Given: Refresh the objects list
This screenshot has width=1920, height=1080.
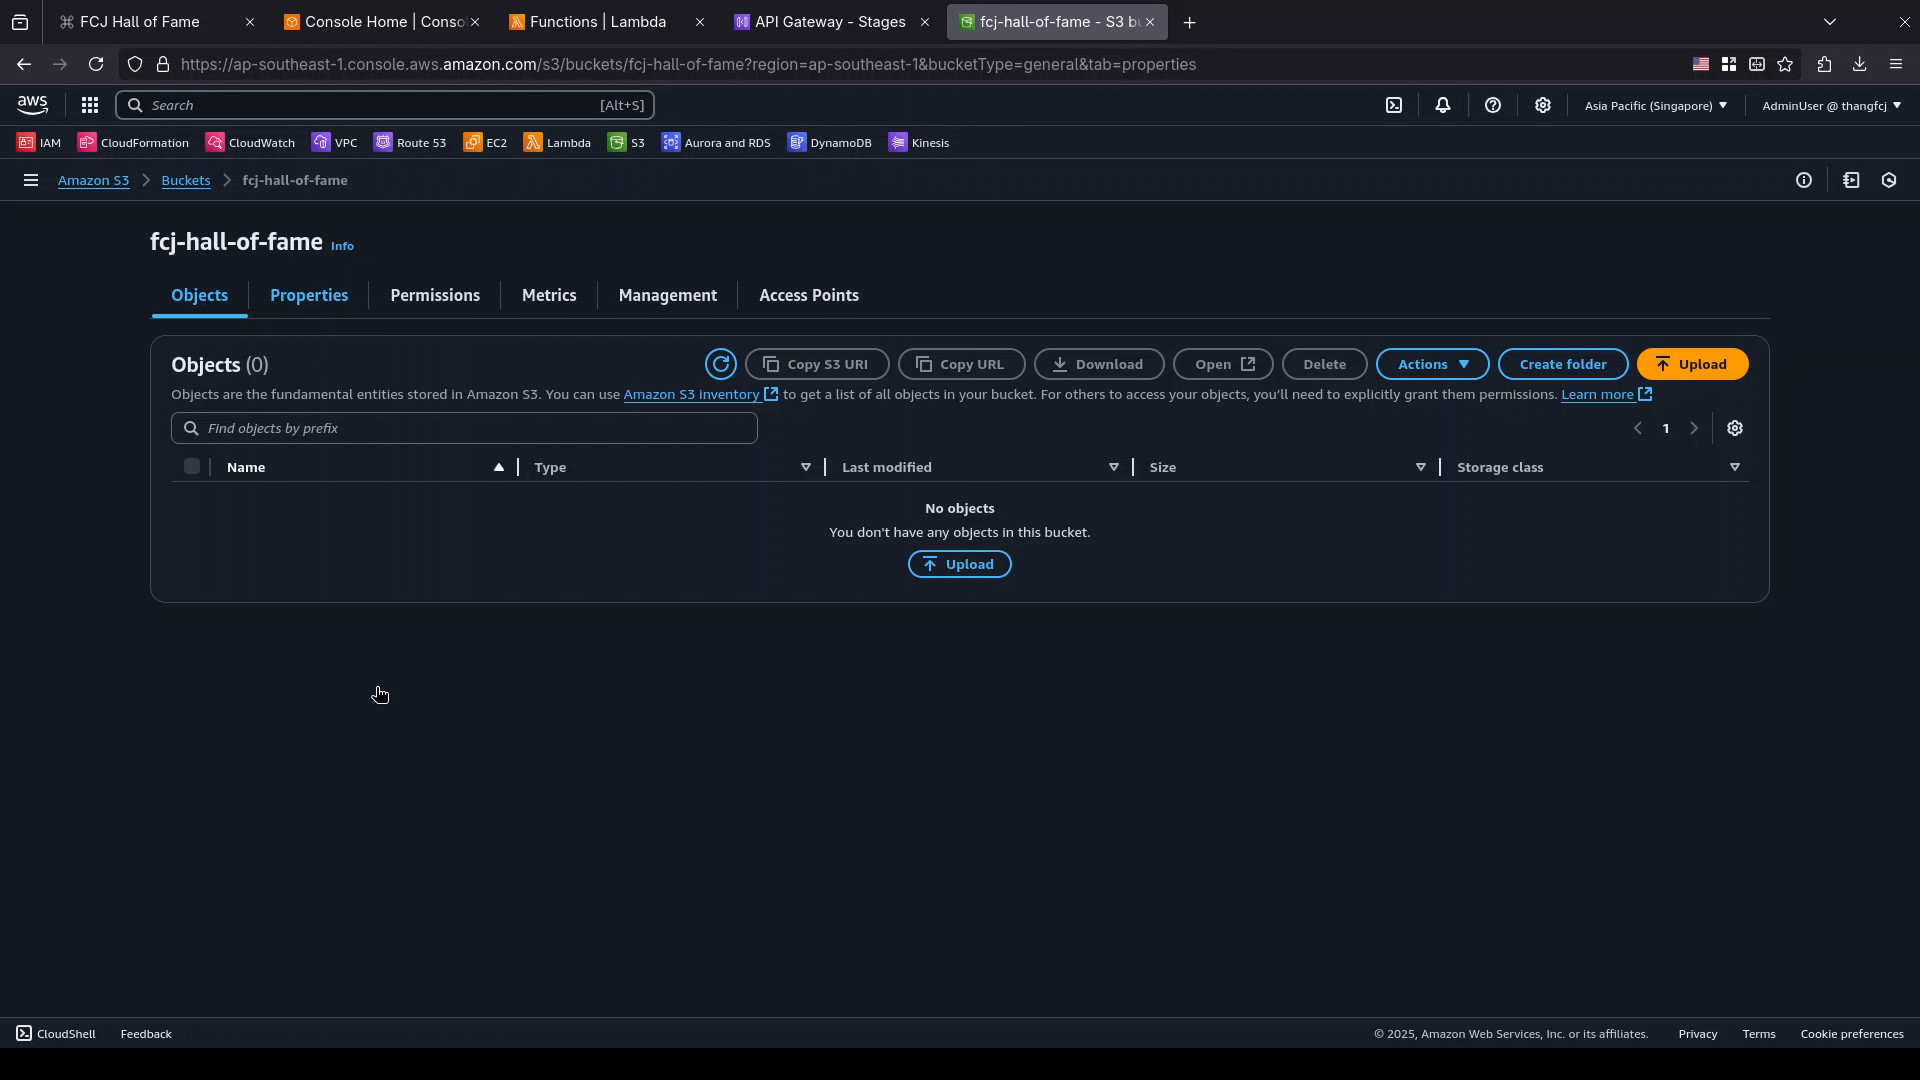Looking at the screenshot, I should (x=721, y=364).
